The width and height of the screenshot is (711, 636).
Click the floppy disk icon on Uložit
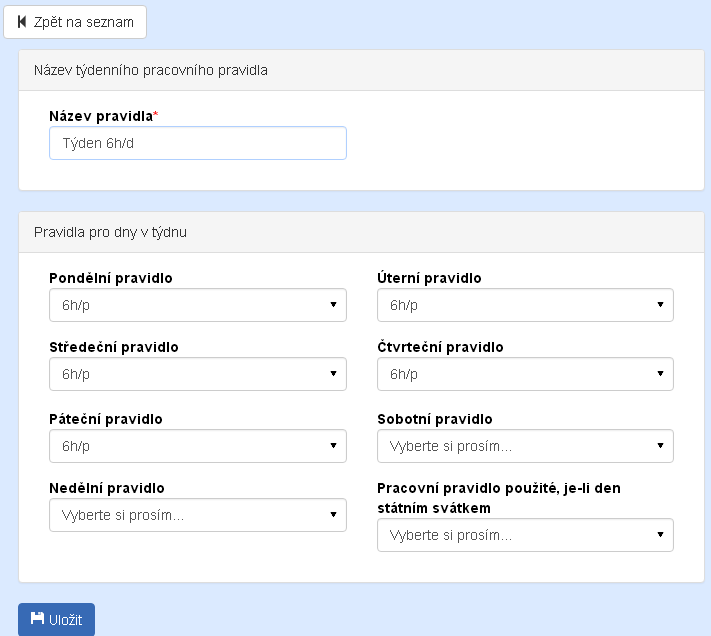(38, 619)
